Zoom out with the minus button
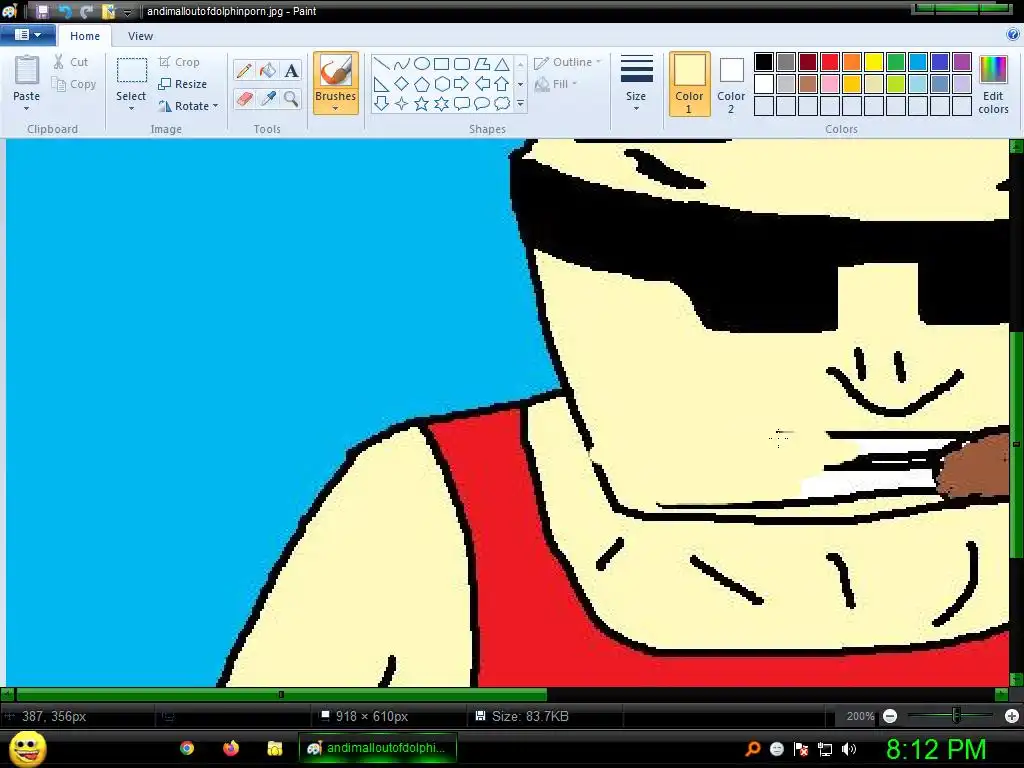This screenshot has width=1024, height=768. point(890,716)
